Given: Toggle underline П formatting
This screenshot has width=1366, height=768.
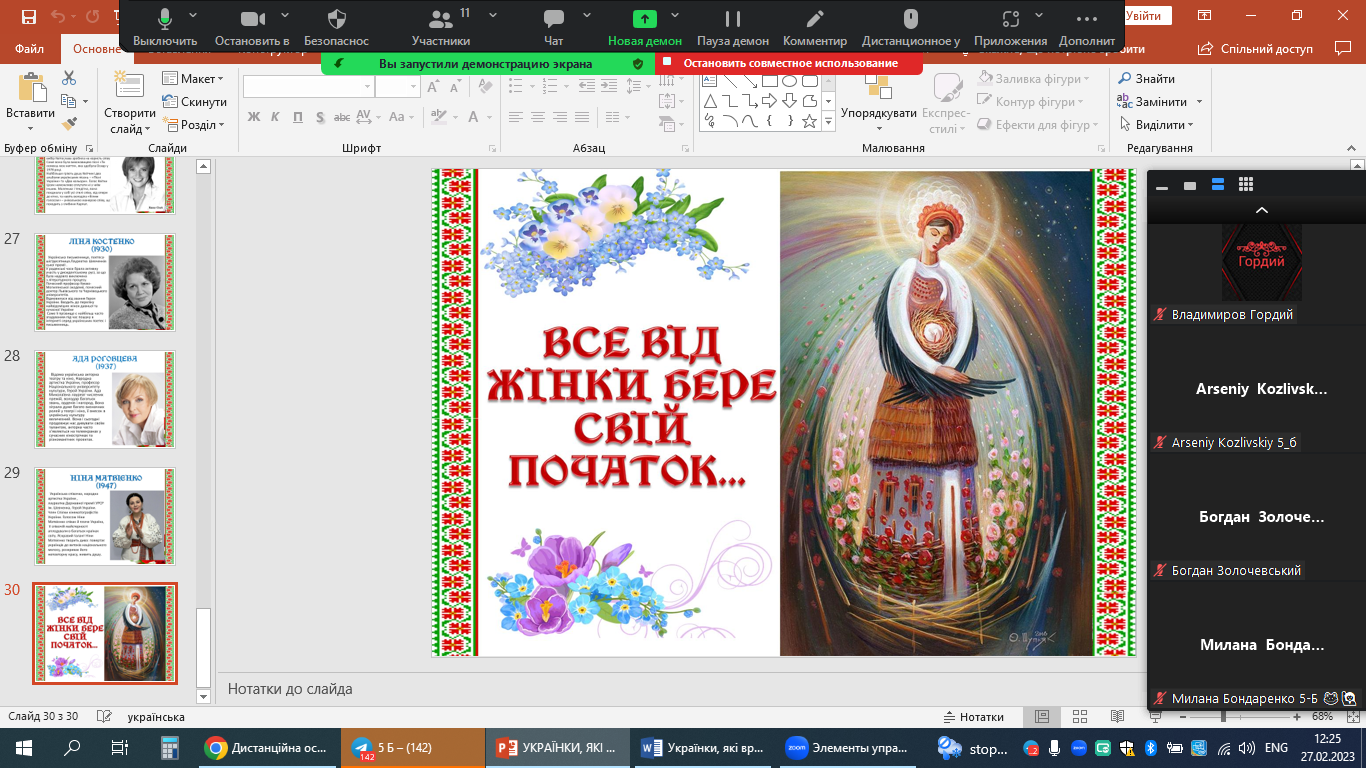Looking at the screenshot, I should click(299, 117).
